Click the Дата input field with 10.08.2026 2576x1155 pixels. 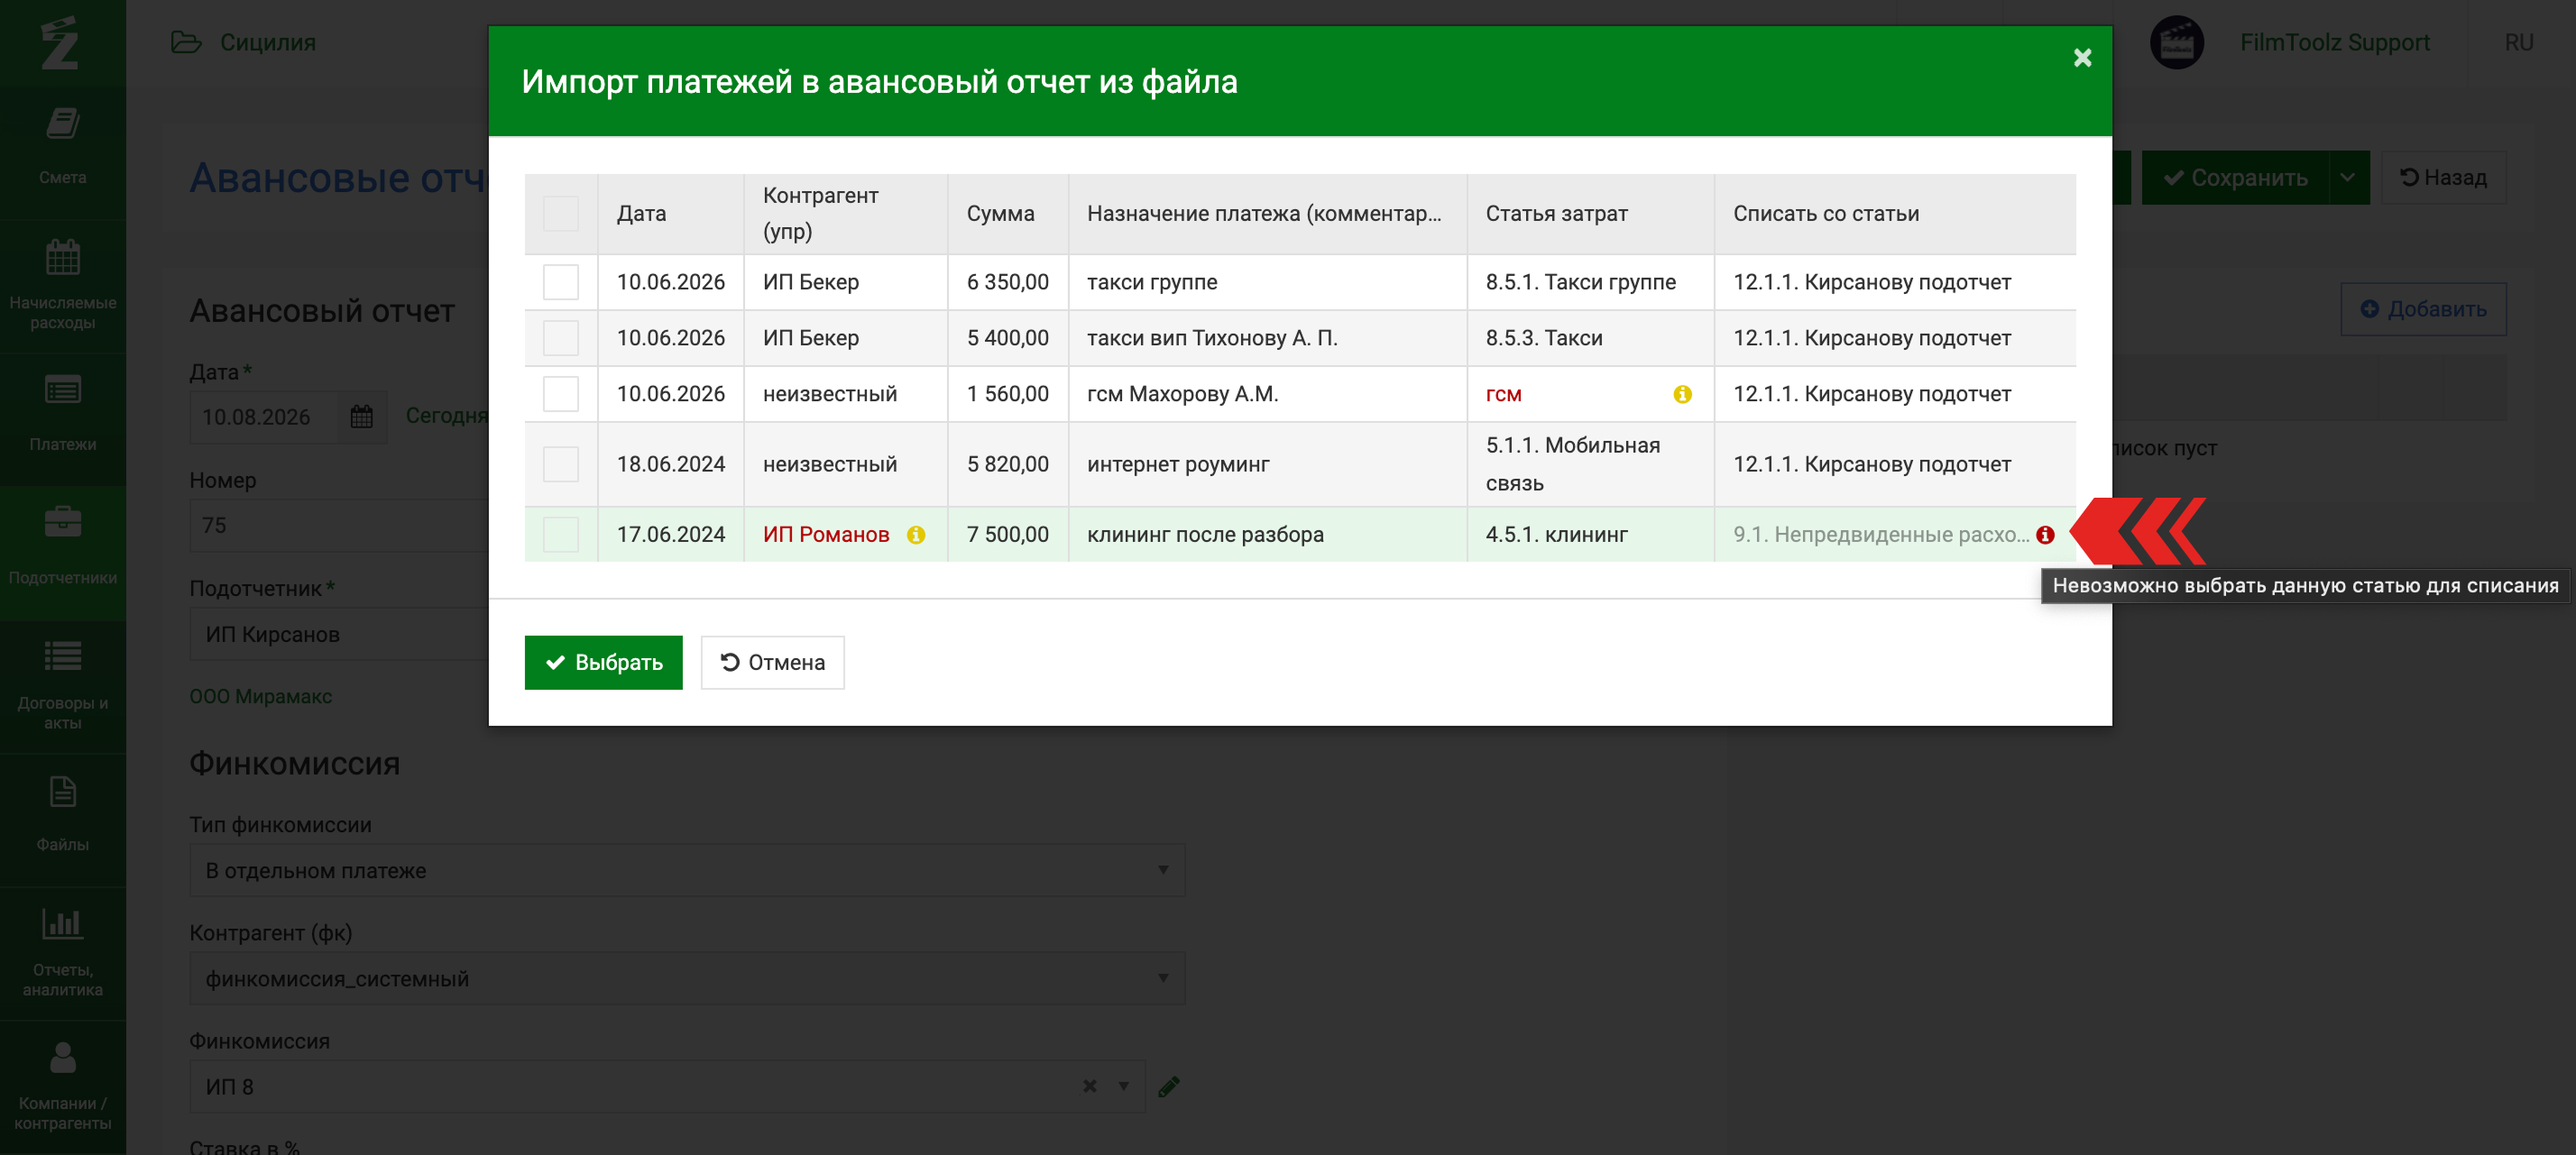(x=263, y=417)
